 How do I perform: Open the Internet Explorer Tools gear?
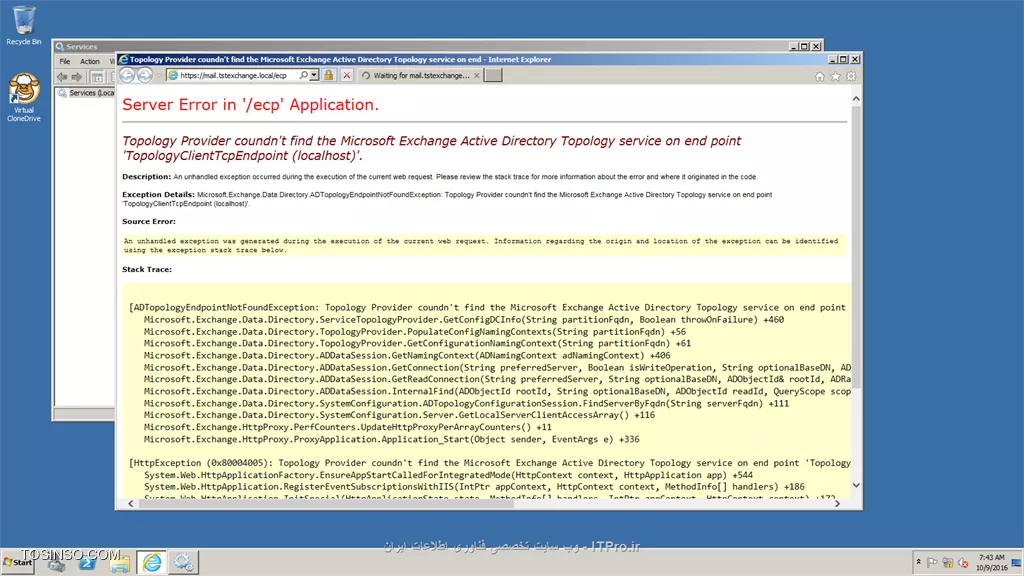click(x=851, y=76)
